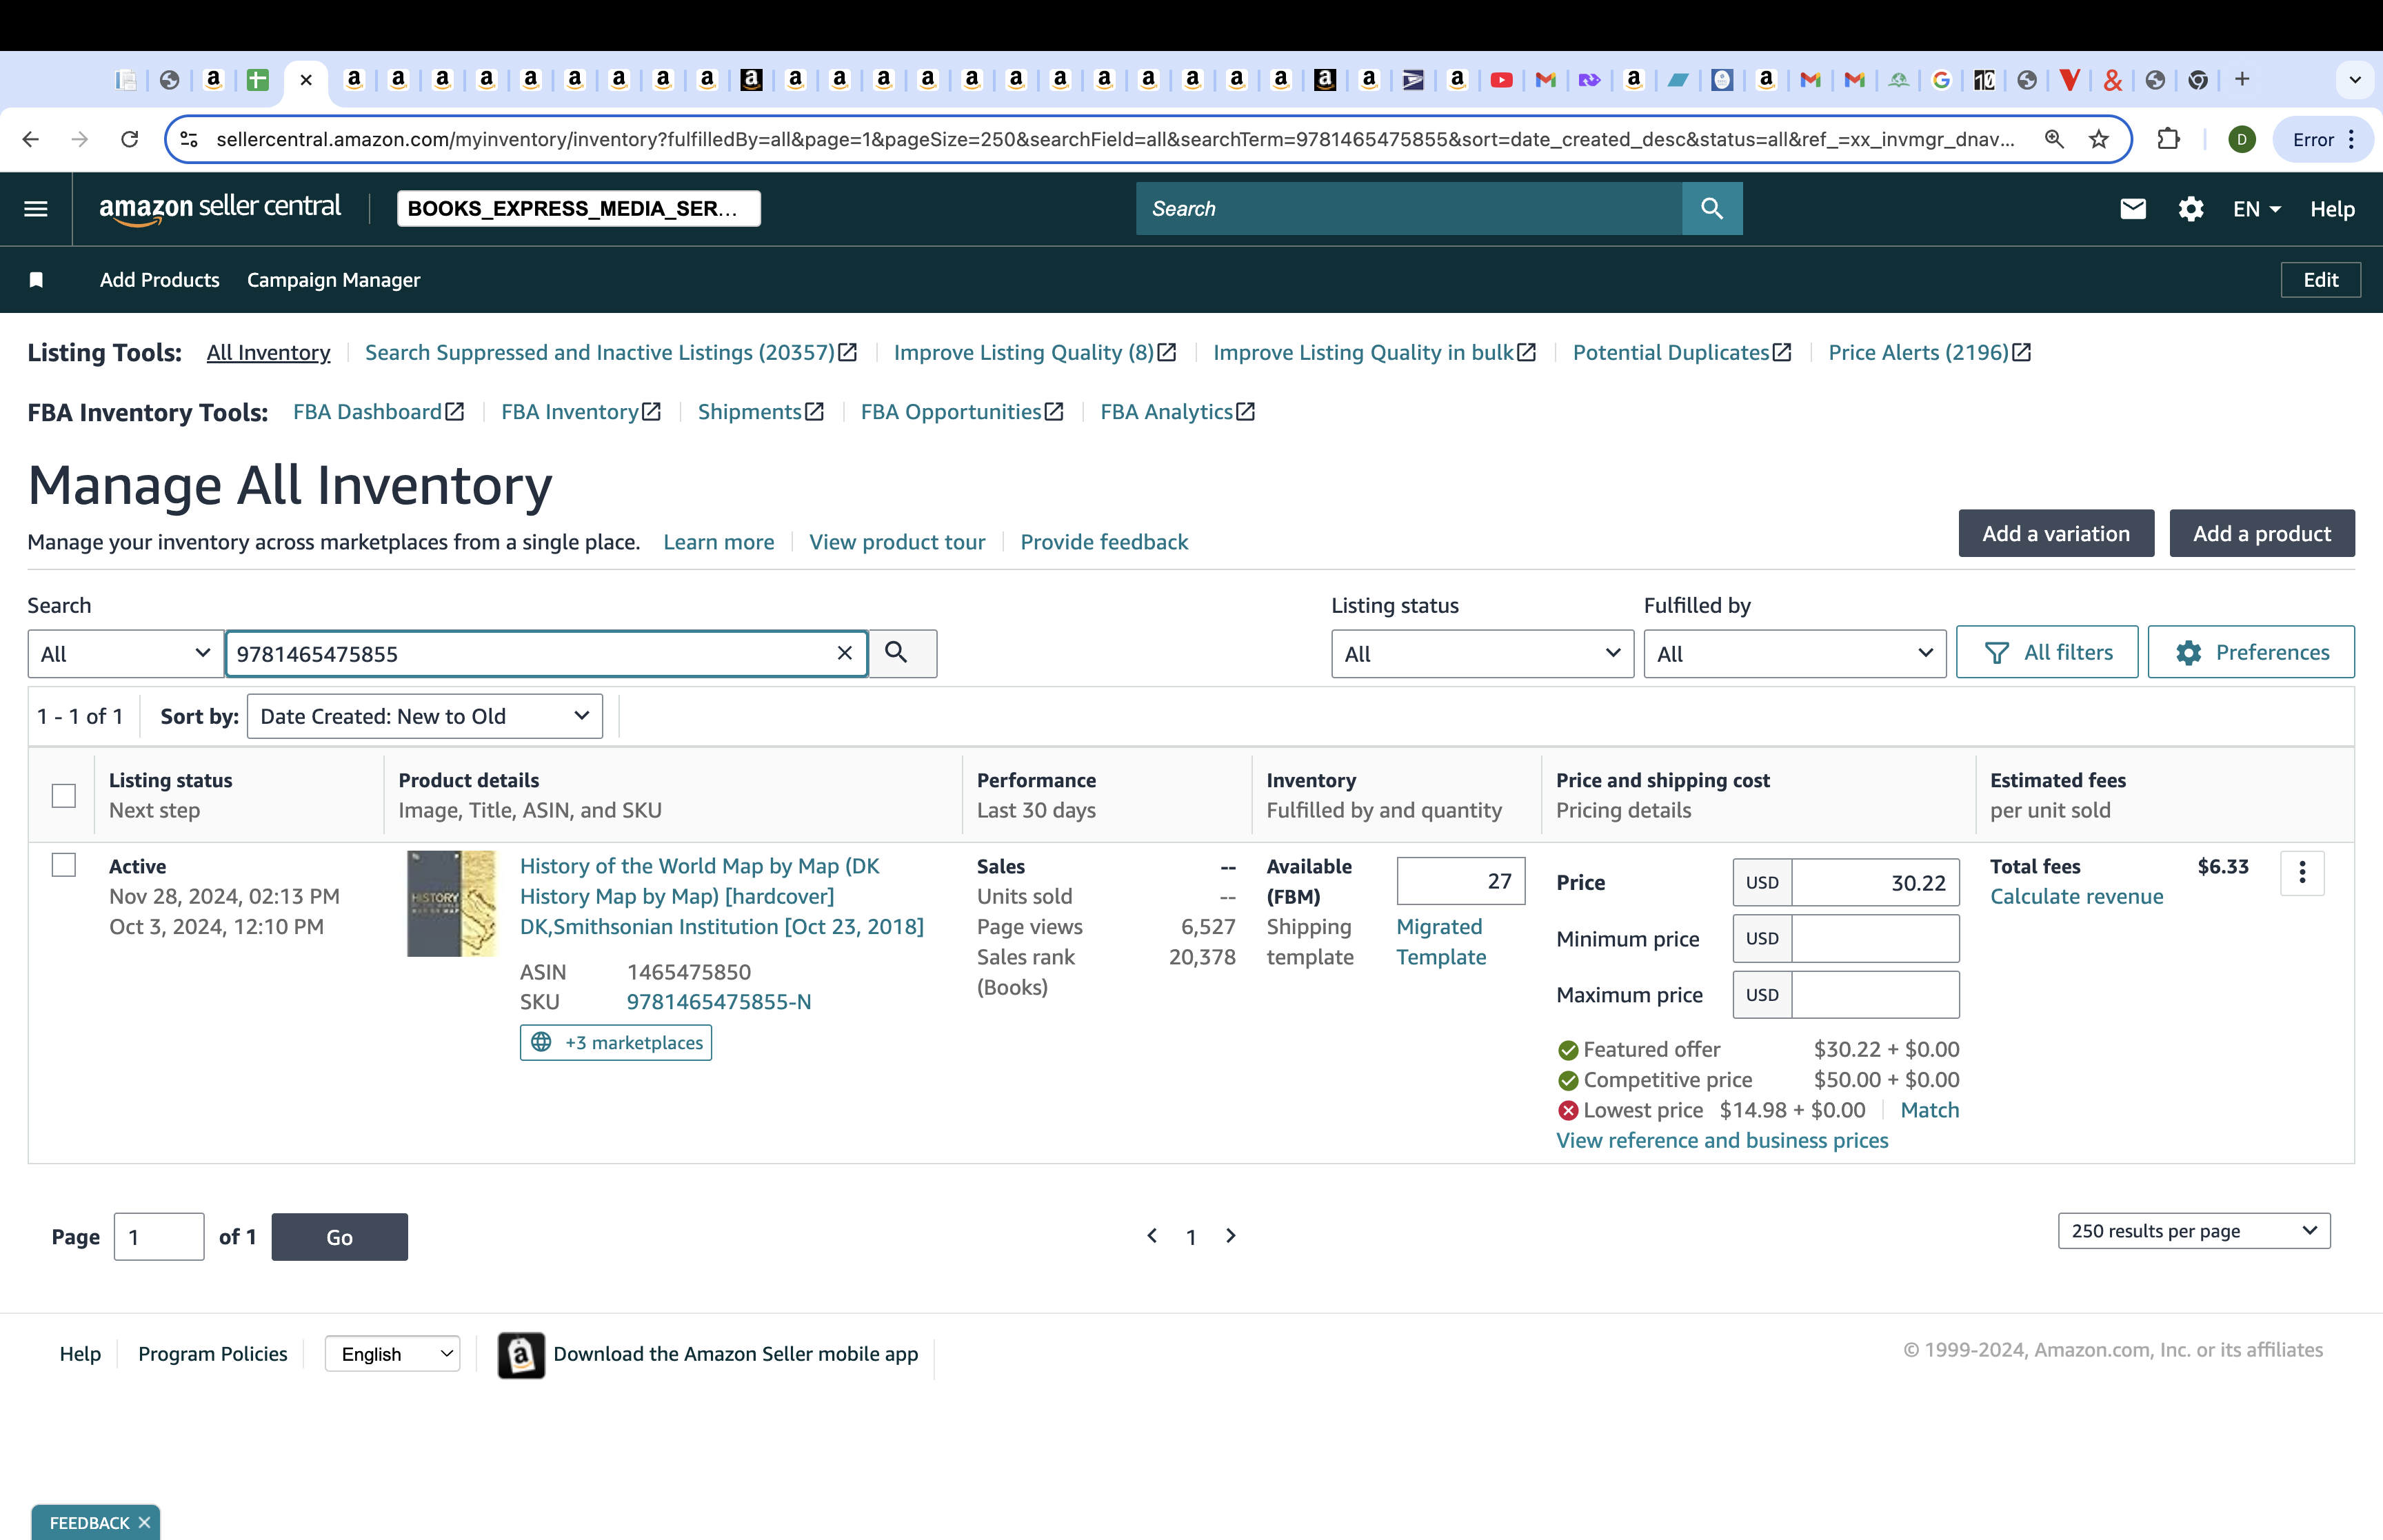Click the site information icon in address bar
Viewport: 2383px width, 1540px height.
coord(189,139)
